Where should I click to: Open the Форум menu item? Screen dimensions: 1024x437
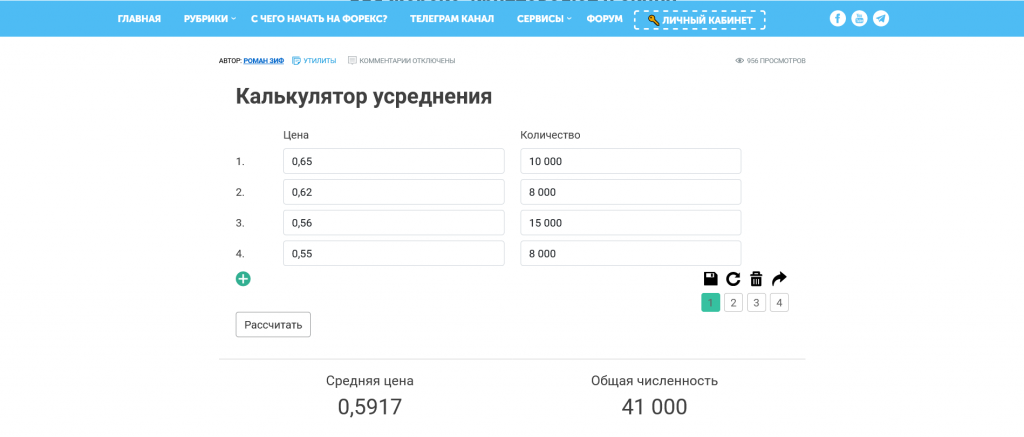pyautogui.click(x=604, y=19)
